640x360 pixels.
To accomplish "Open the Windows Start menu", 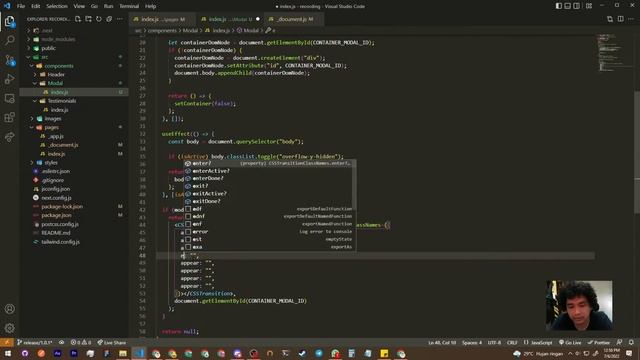I will (8, 353).
